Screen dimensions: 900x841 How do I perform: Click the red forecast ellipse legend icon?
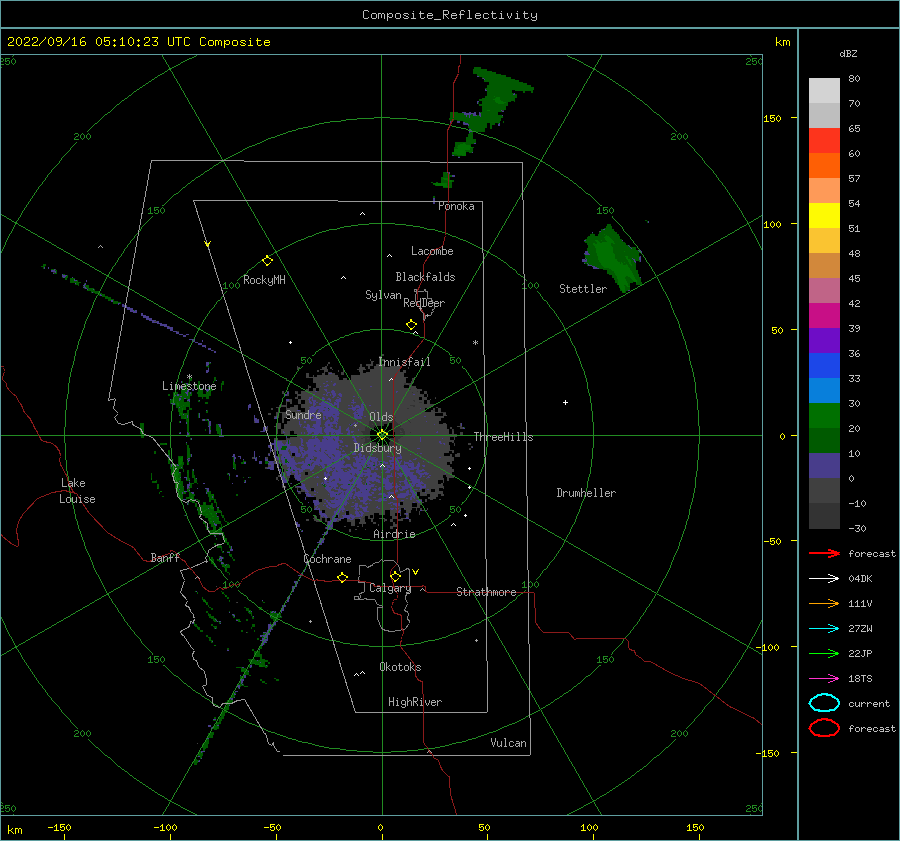coord(824,728)
